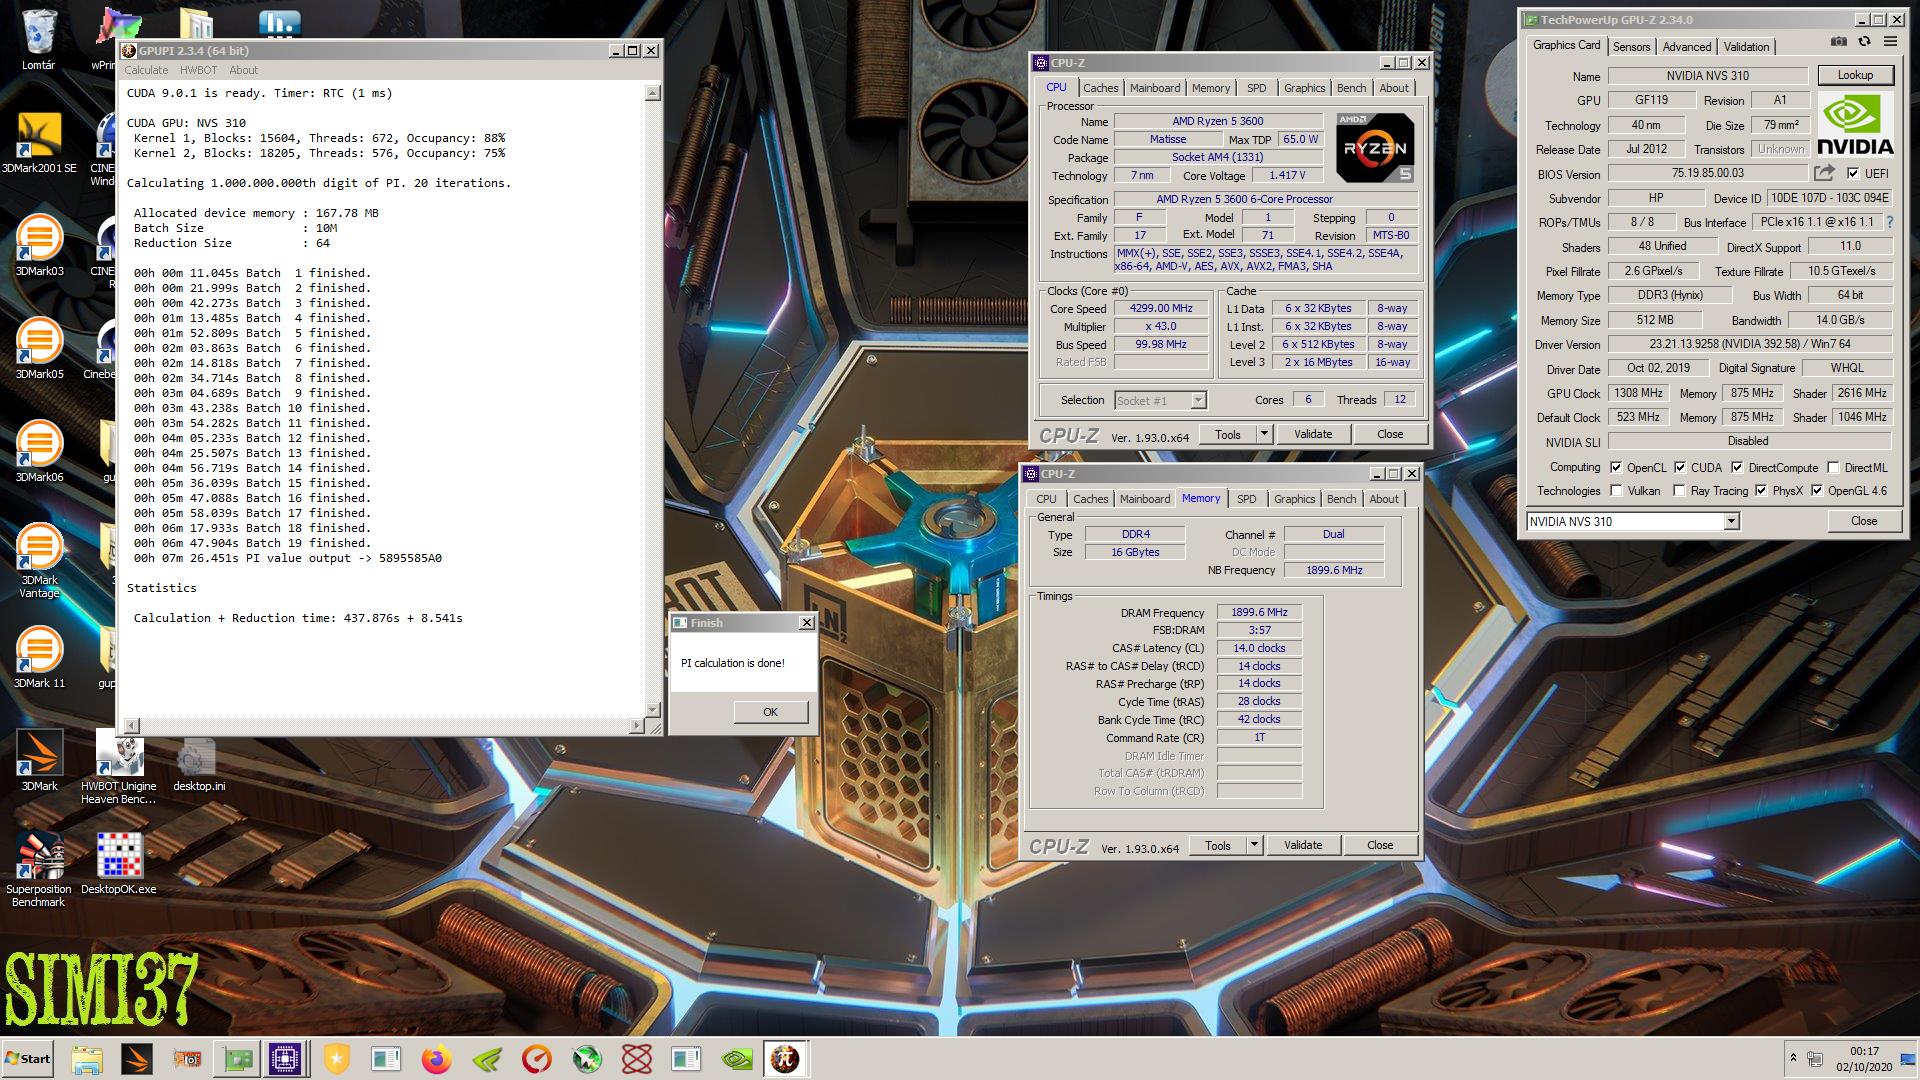Viewport: 1920px width, 1080px height.
Task: Click the GPUPI horizontal scrollbar left arrow
Action: [132, 725]
